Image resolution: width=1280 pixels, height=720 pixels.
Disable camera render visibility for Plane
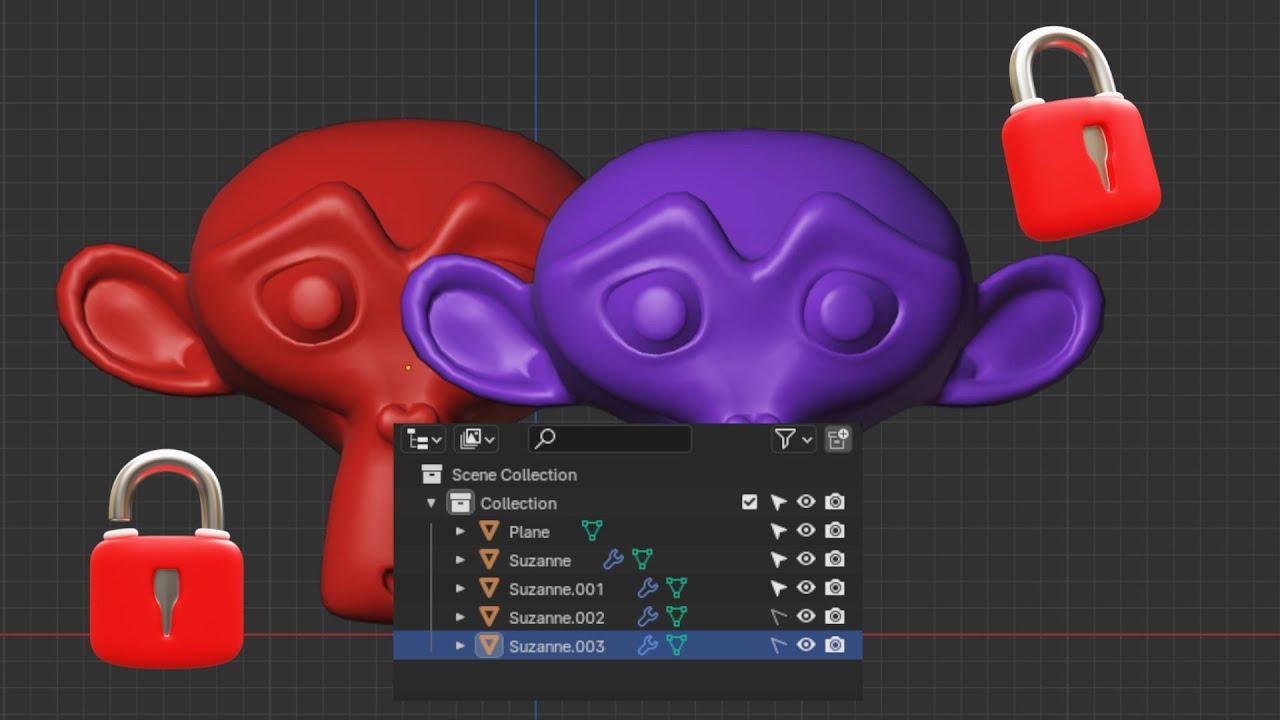pyautogui.click(x=836, y=528)
